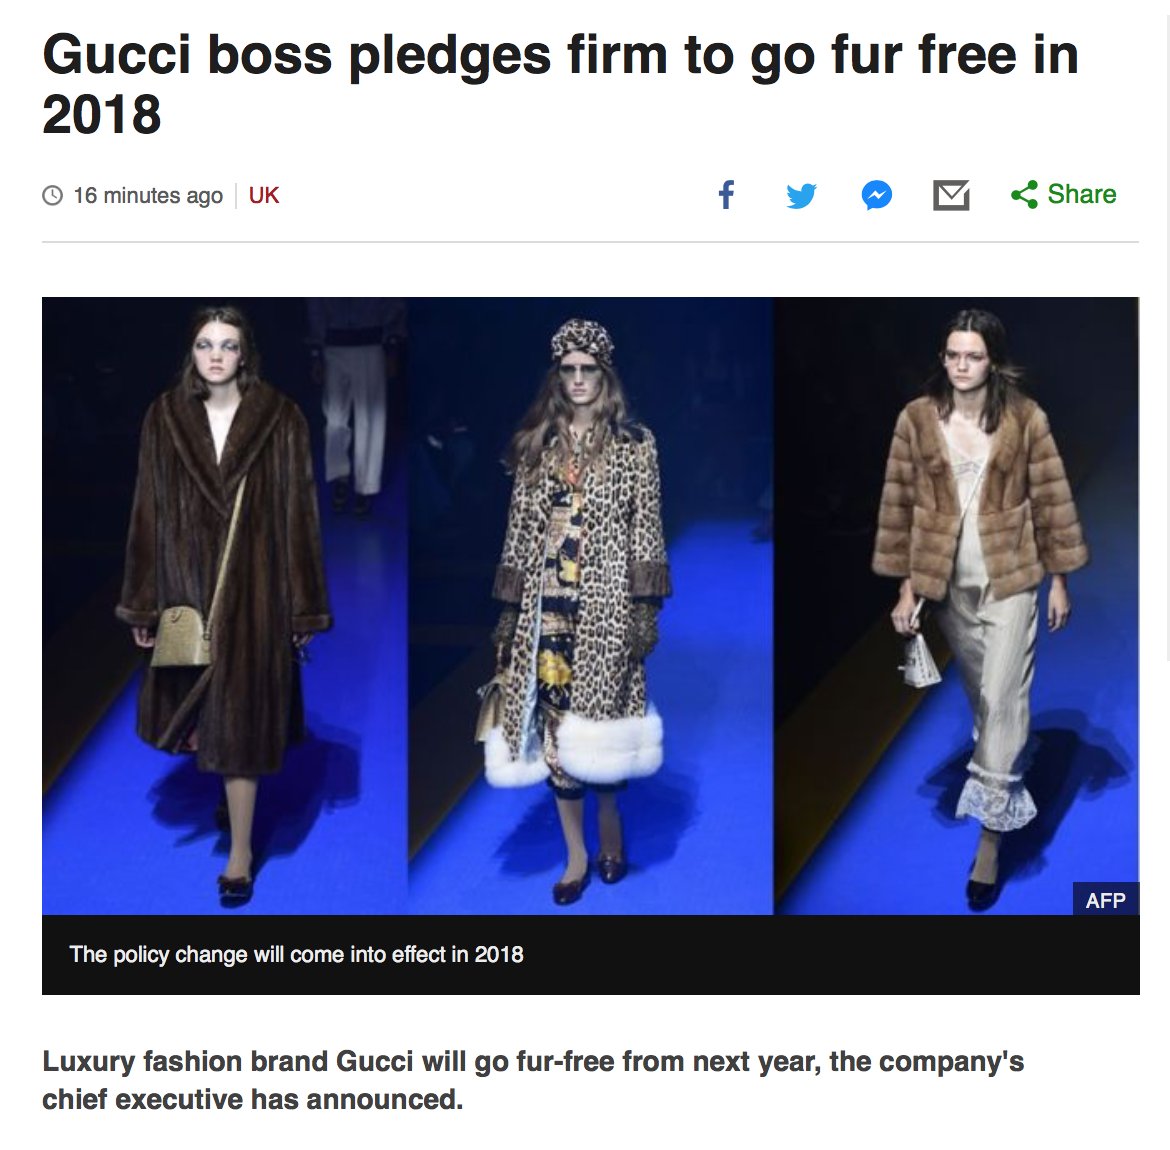Open the green Share text link

(1082, 194)
